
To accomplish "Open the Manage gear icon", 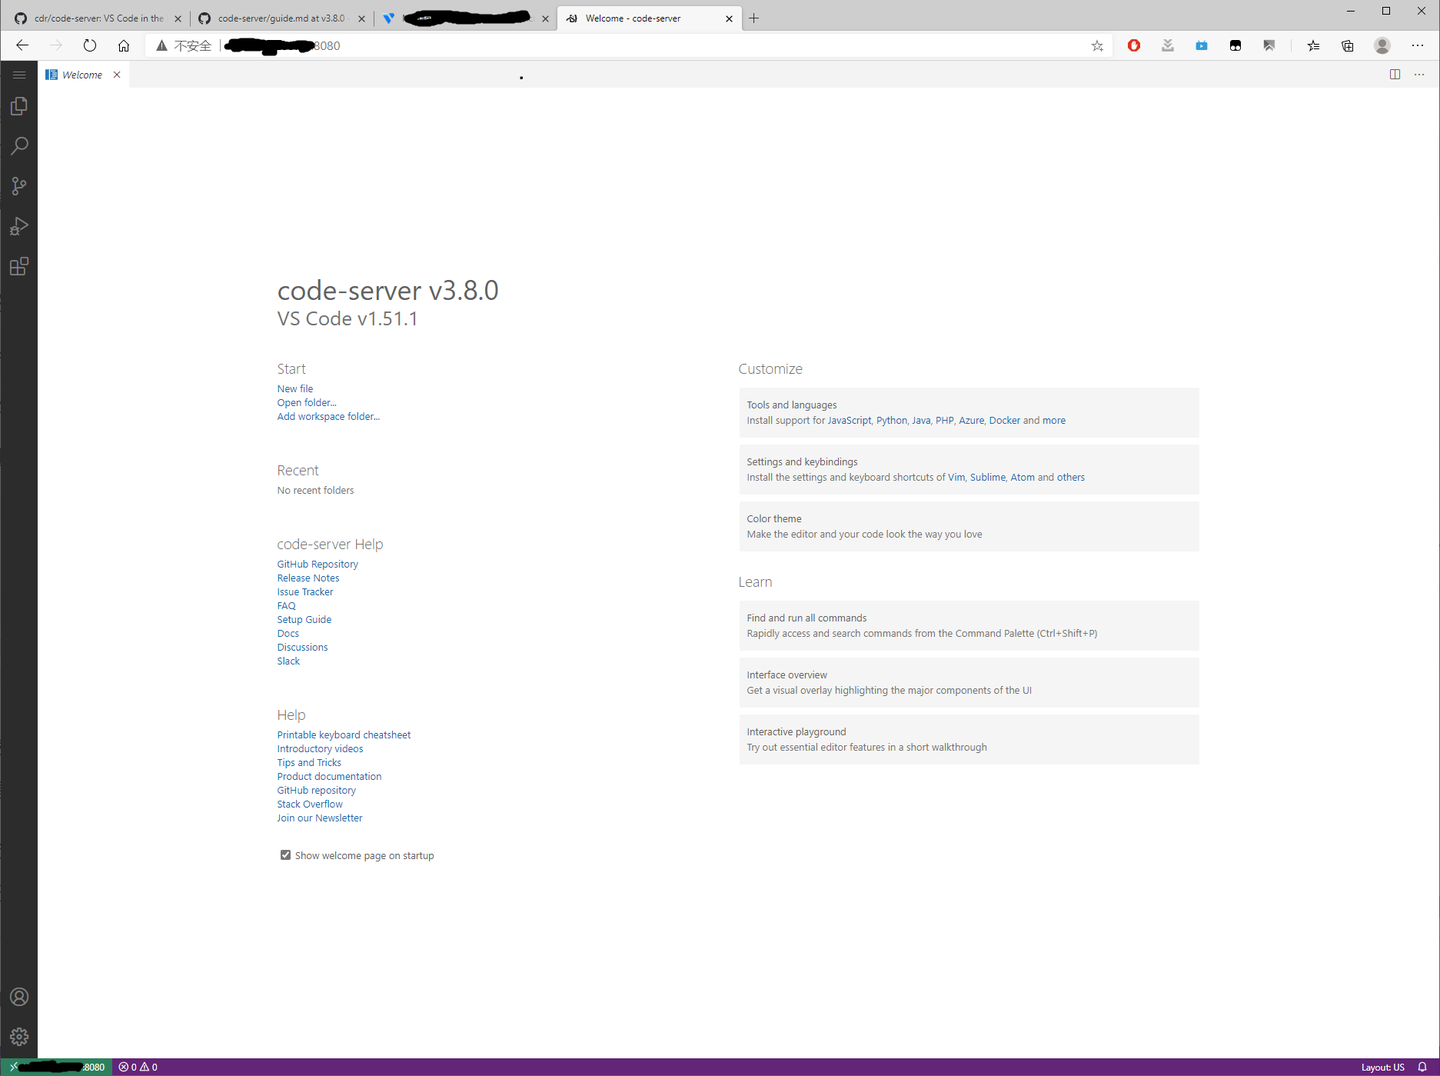I will tap(19, 1036).
